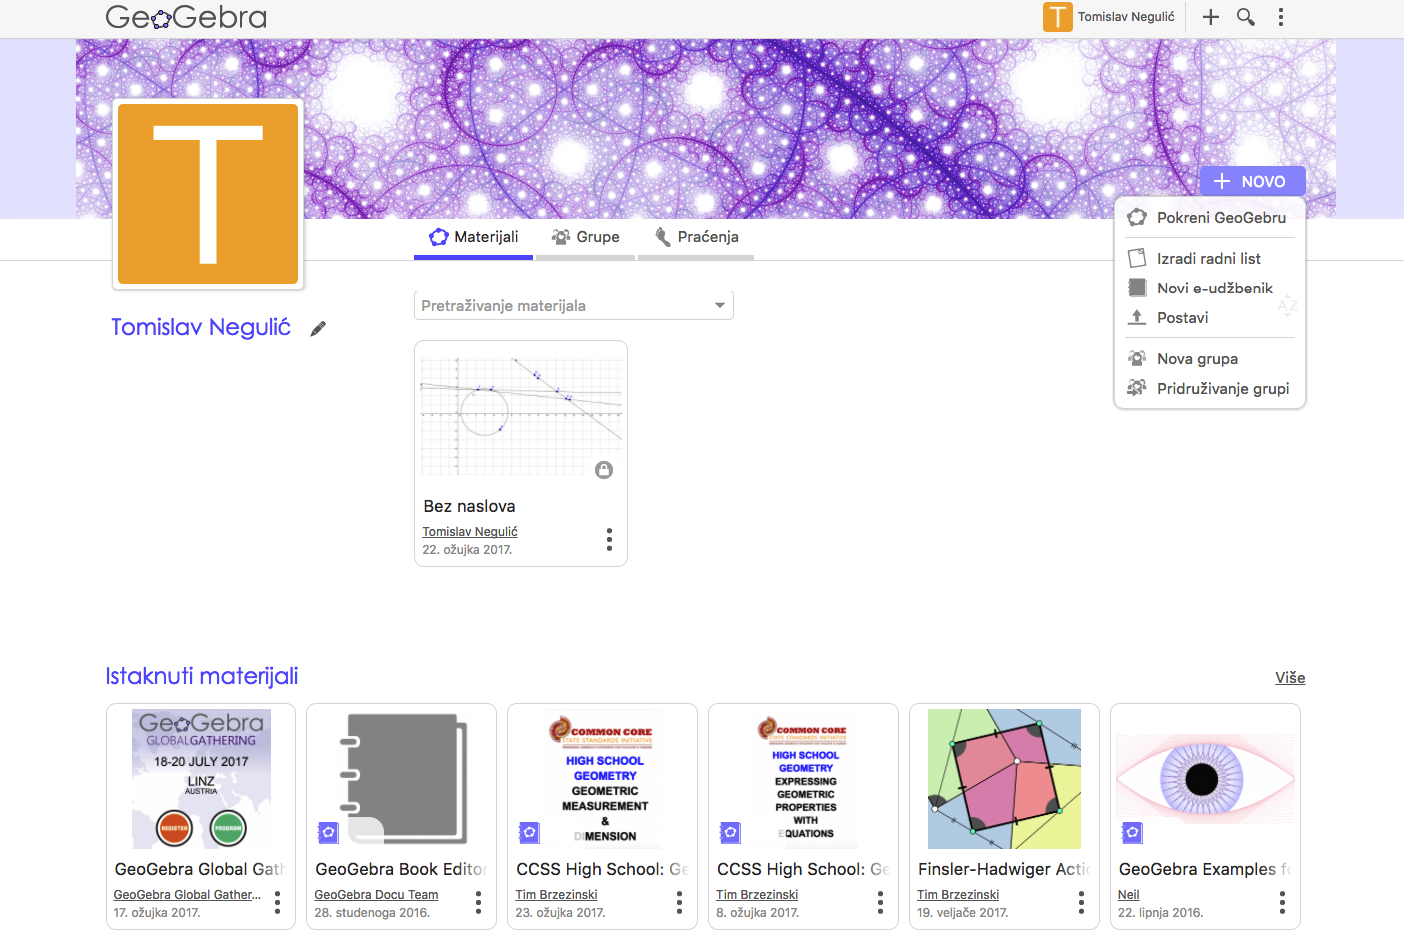
Task: Open options for Finsler-Hadwiger card
Action: [1081, 903]
